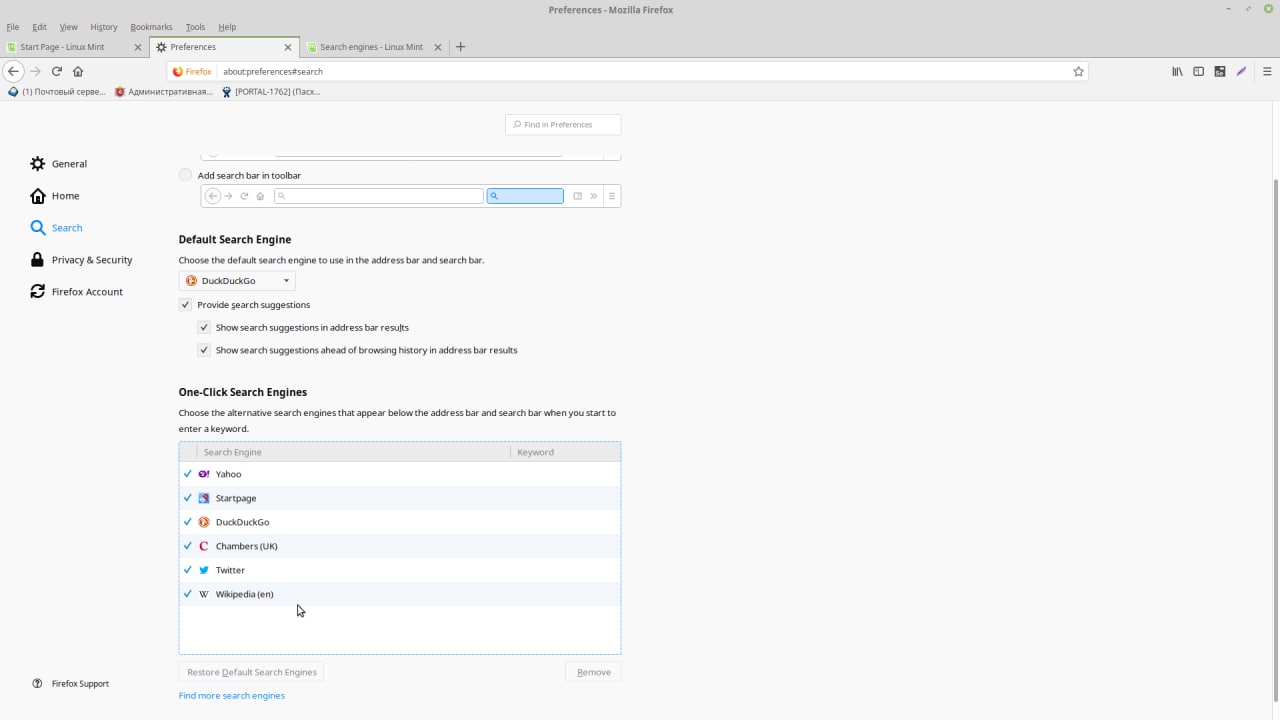Uncheck the Wikipedia (en) one-click engine
Screen dimensions: 1280x720
click(187, 594)
